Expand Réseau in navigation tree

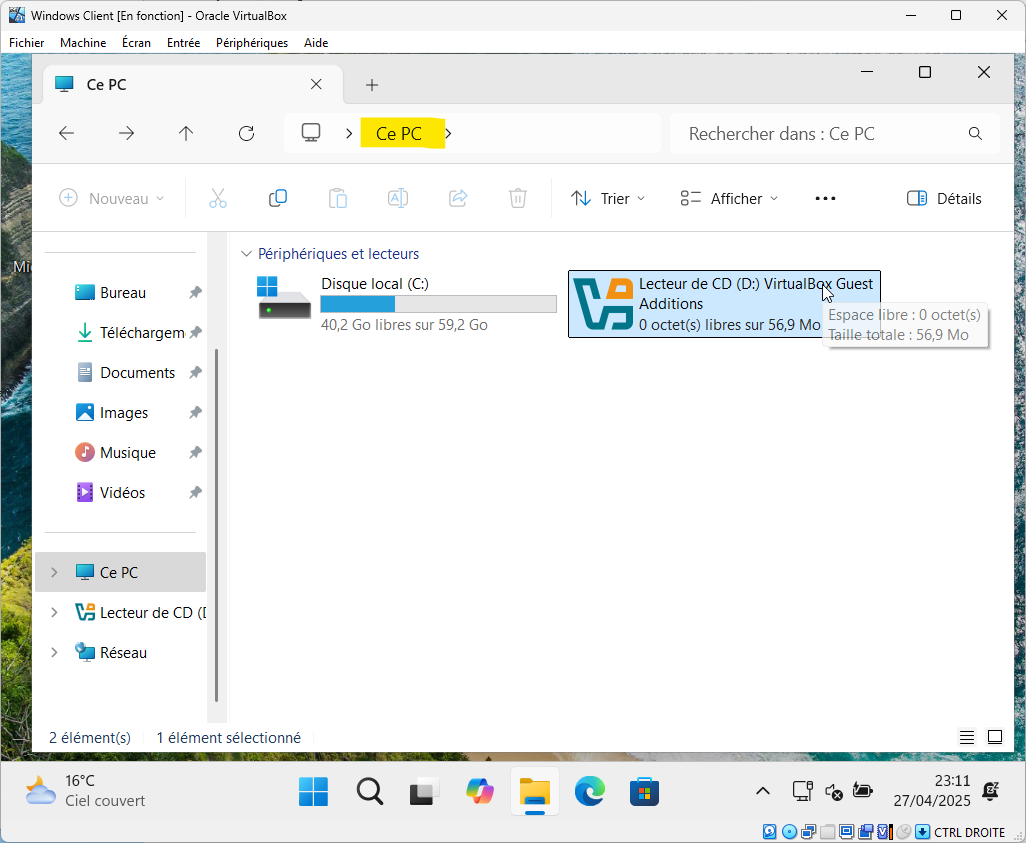[54, 652]
